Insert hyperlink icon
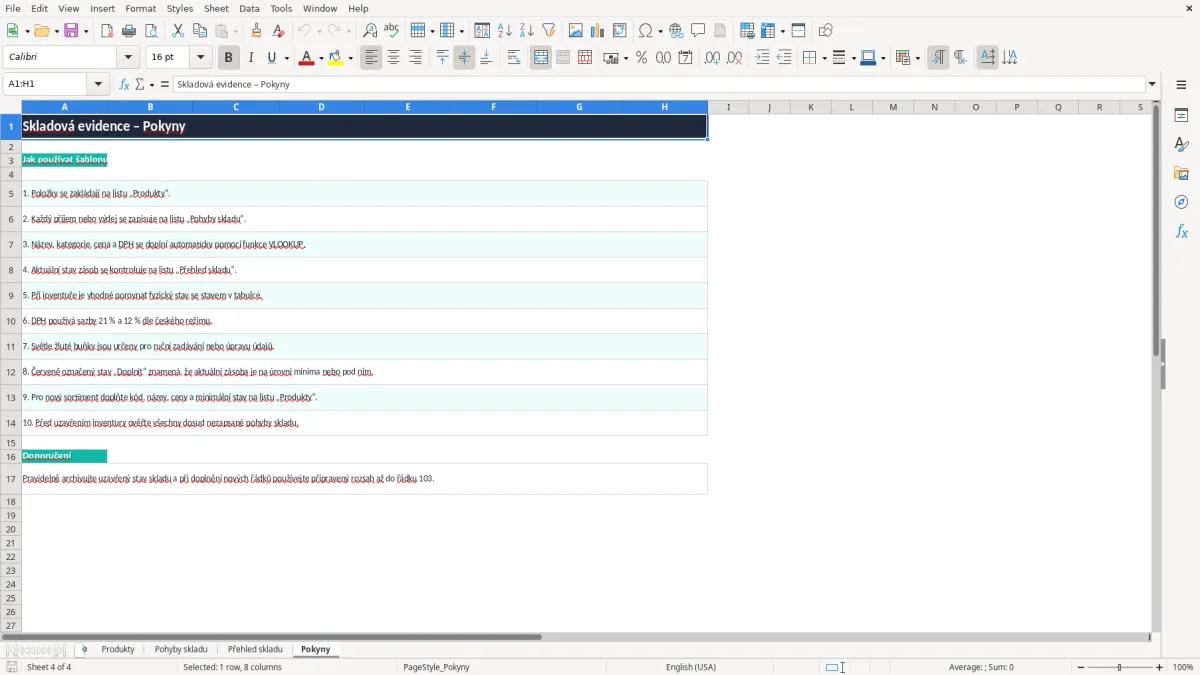 point(677,31)
